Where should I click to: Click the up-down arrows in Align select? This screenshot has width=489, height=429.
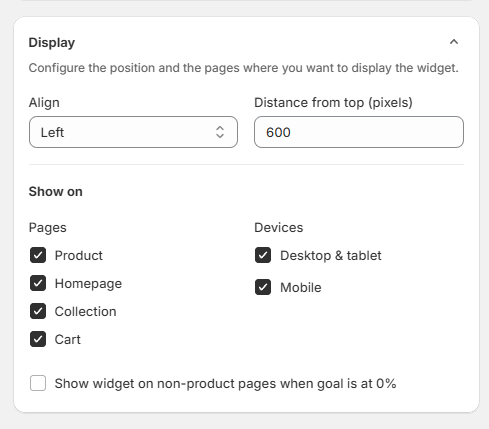click(x=220, y=132)
